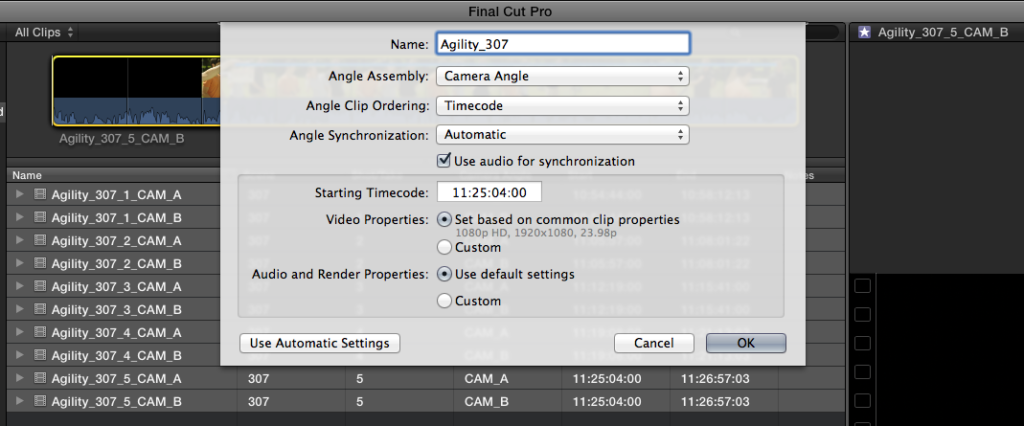Click CAM_A cell in Agility_307_5_CAM_A row
Image resolution: width=1024 pixels, height=426 pixels.
(486, 378)
